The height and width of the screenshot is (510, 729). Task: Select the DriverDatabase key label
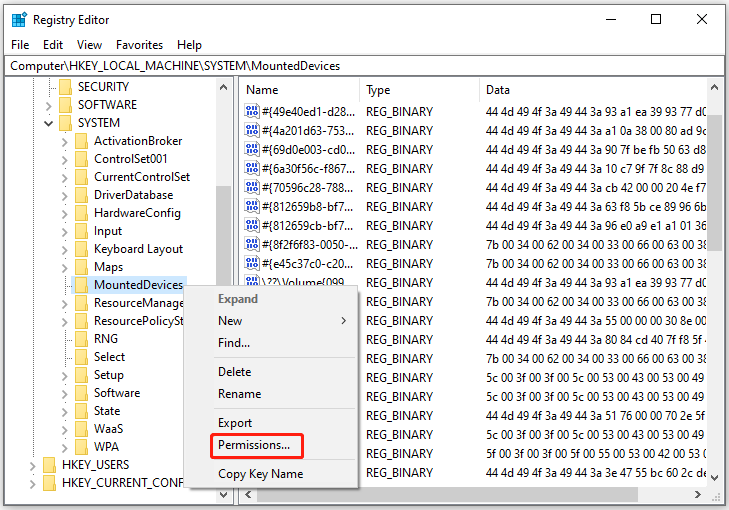[x=133, y=195]
